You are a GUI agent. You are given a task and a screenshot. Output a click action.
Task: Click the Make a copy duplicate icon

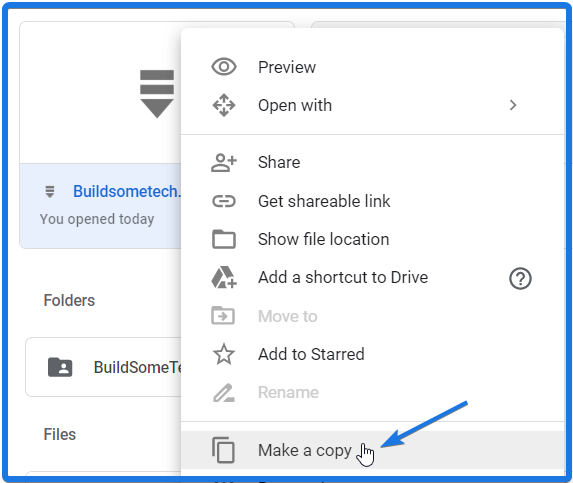pos(223,450)
